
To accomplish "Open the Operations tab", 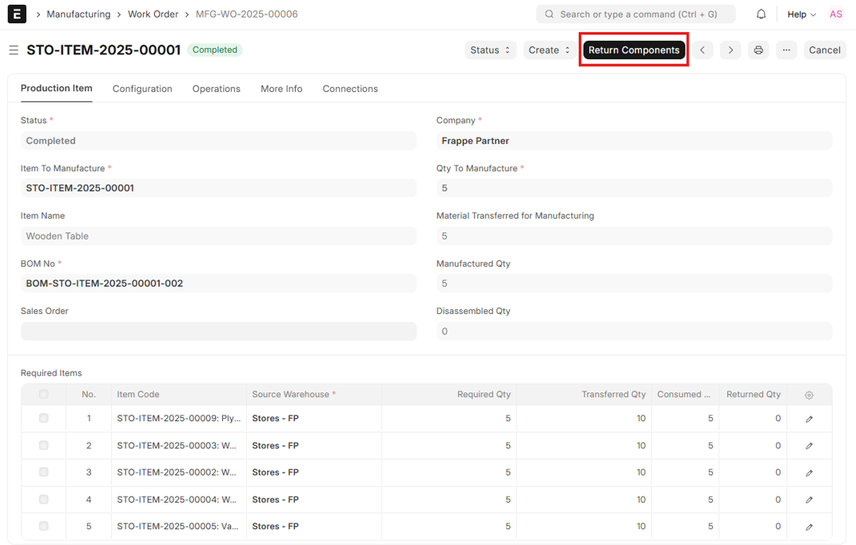I will (x=216, y=89).
